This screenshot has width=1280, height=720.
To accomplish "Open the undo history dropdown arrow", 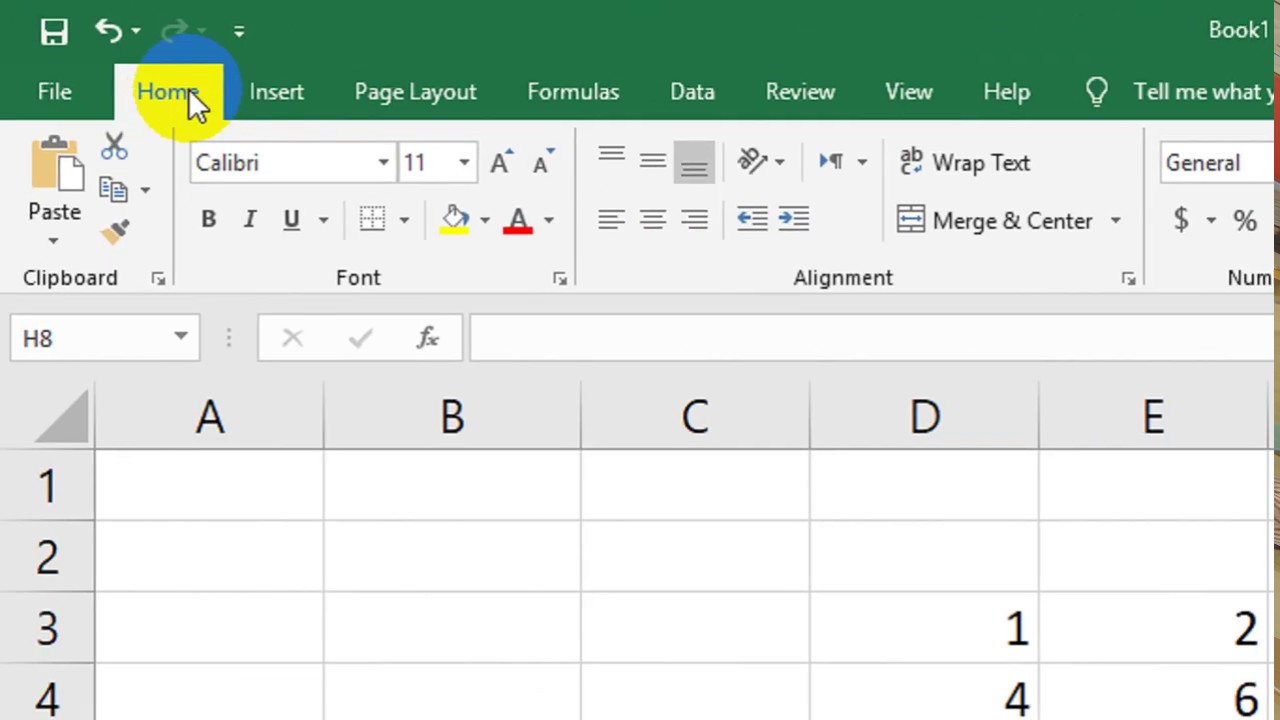I will click(x=136, y=32).
